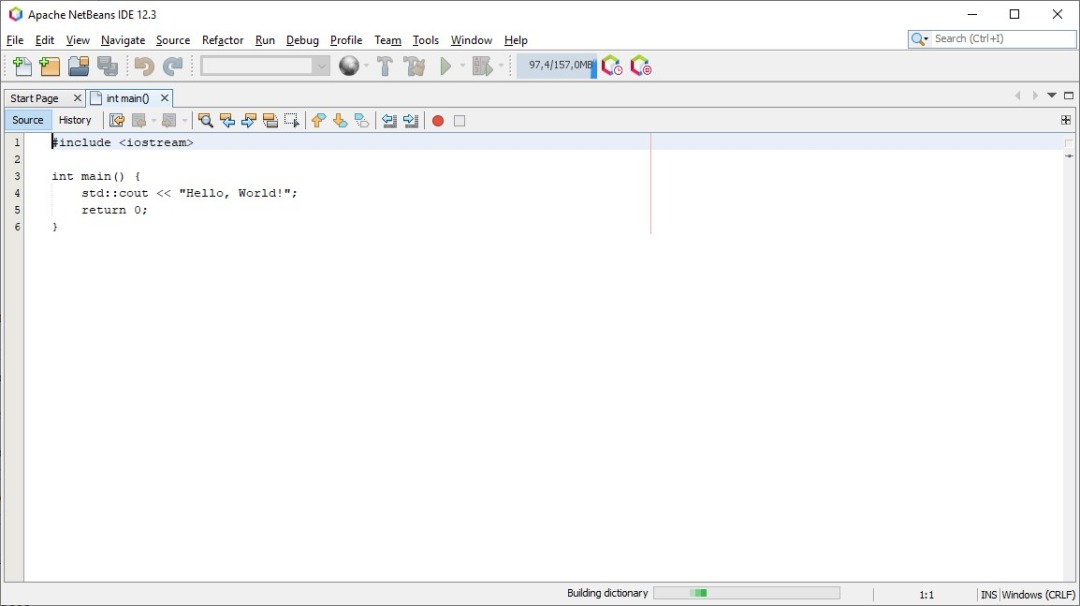Find the next occurrence in the editor
This screenshot has height=606, width=1080.
[x=249, y=120]
